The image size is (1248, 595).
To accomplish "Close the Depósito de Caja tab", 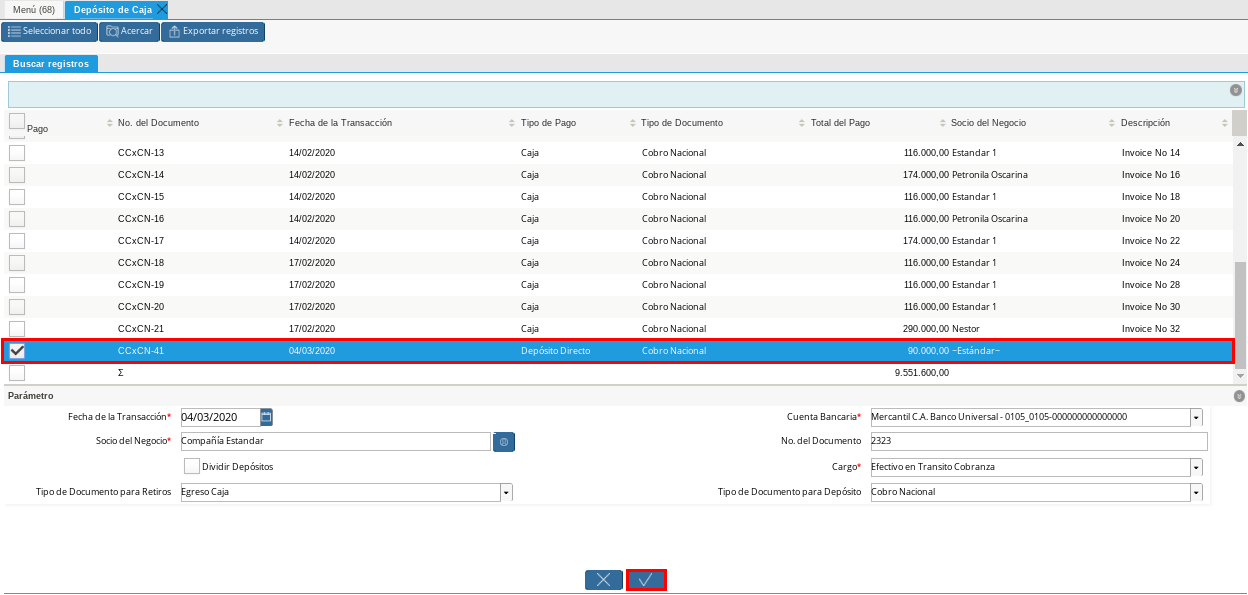I will pos(162,9).
